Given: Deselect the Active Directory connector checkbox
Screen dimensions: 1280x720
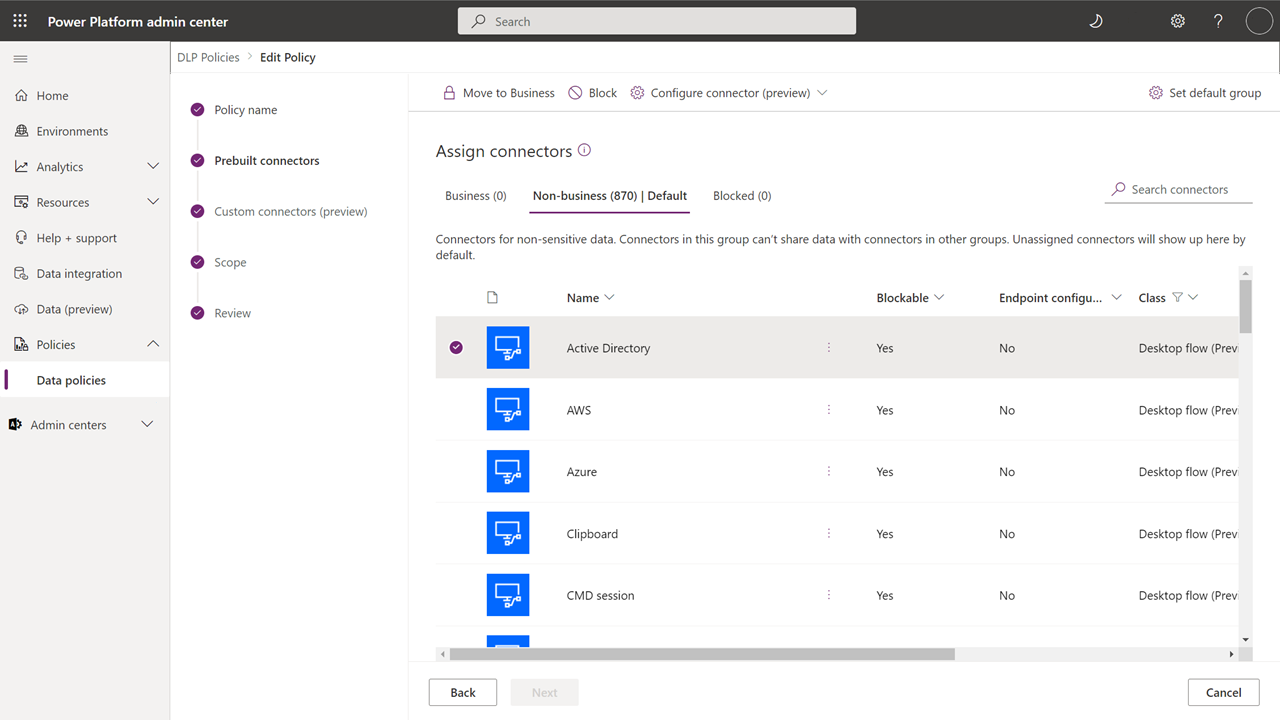Looking at the screenshot, I should [x=456, y=347].
